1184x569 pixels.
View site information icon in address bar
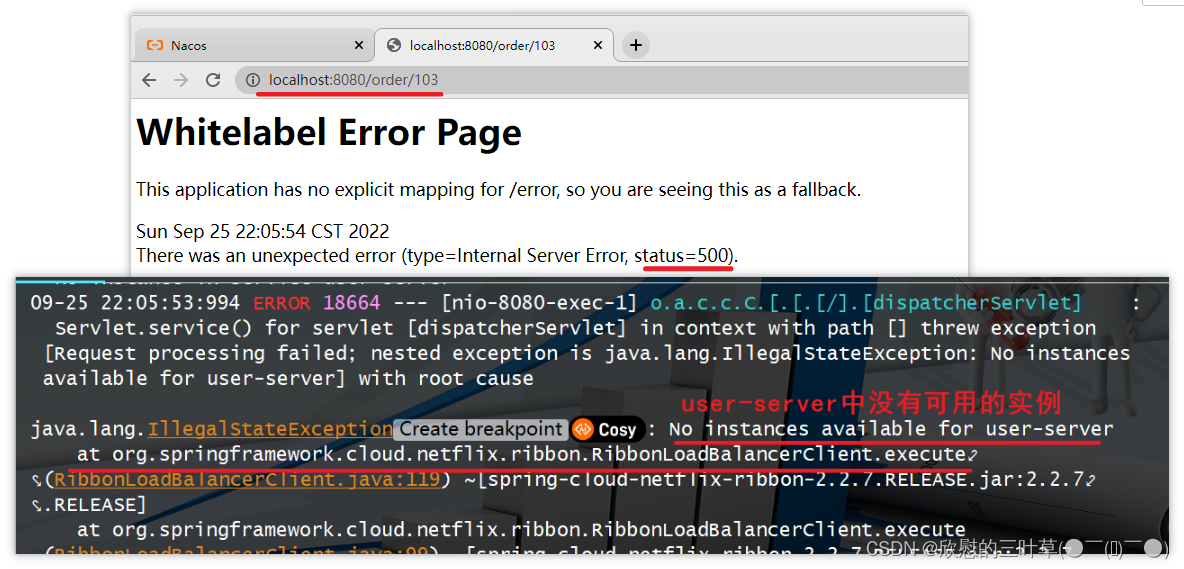[x=253, y=80]
